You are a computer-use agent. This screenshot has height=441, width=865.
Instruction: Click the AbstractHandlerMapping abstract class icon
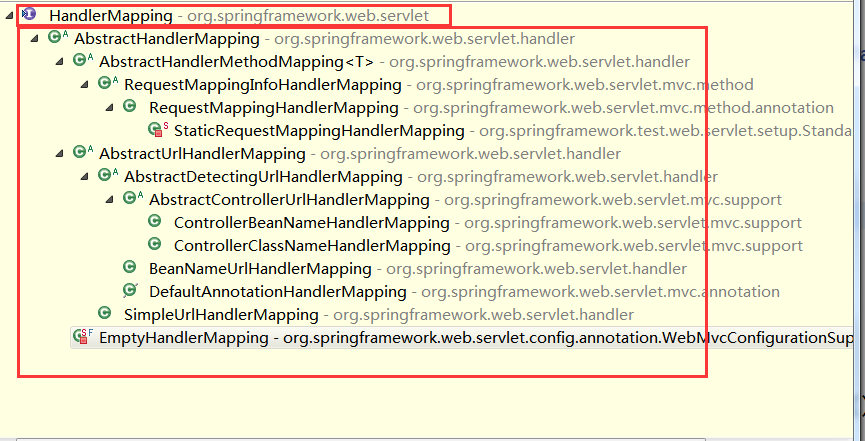57,37
